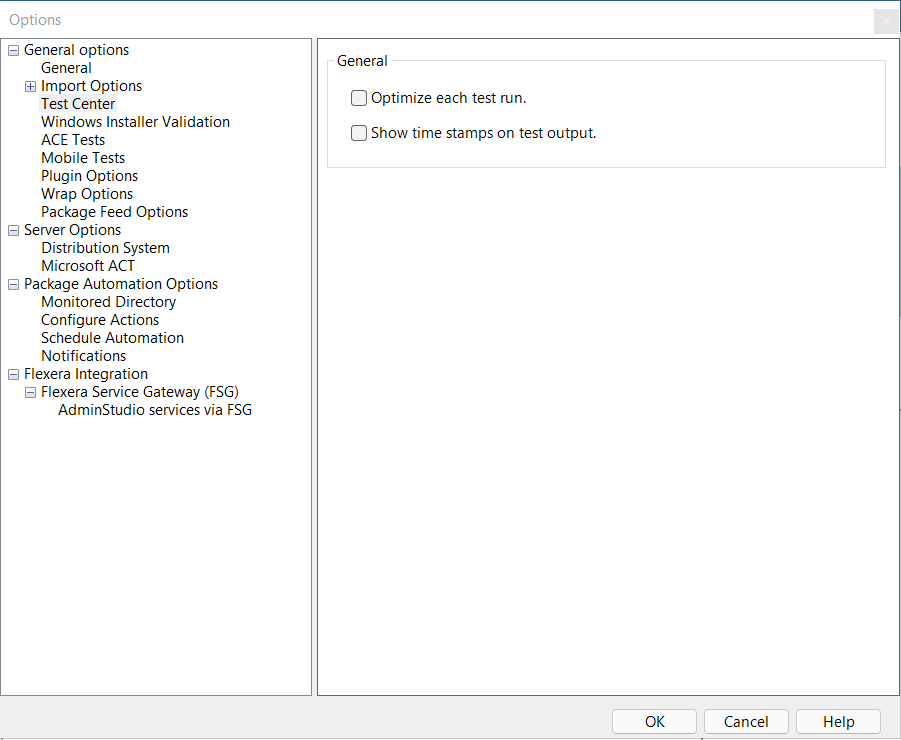Select the ACE Tests entry
901x740 pixels.
(x=72, y=139)
